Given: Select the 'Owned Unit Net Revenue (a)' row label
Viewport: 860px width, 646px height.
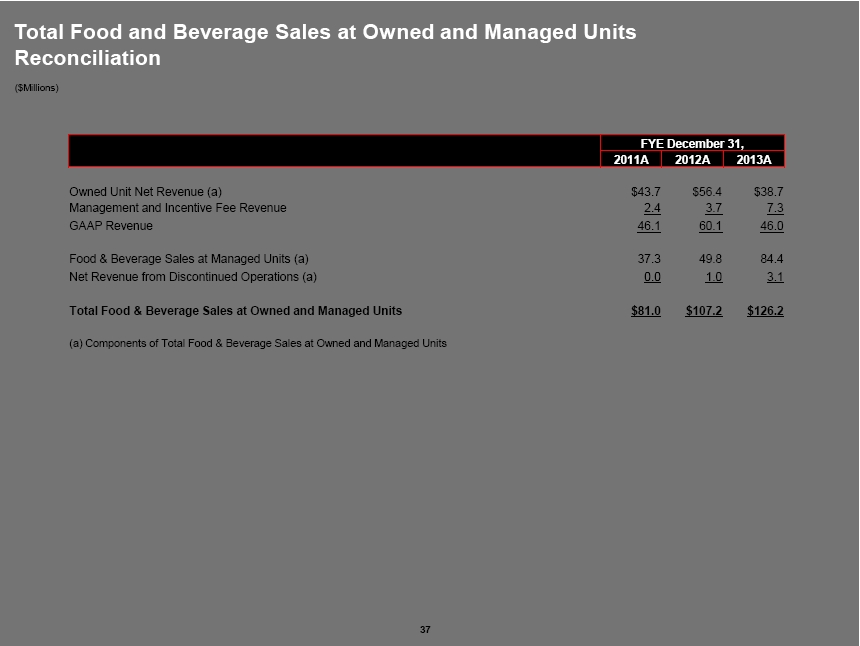Looking at the screenshot, I should pyautogui.click(x=145, y=191).
